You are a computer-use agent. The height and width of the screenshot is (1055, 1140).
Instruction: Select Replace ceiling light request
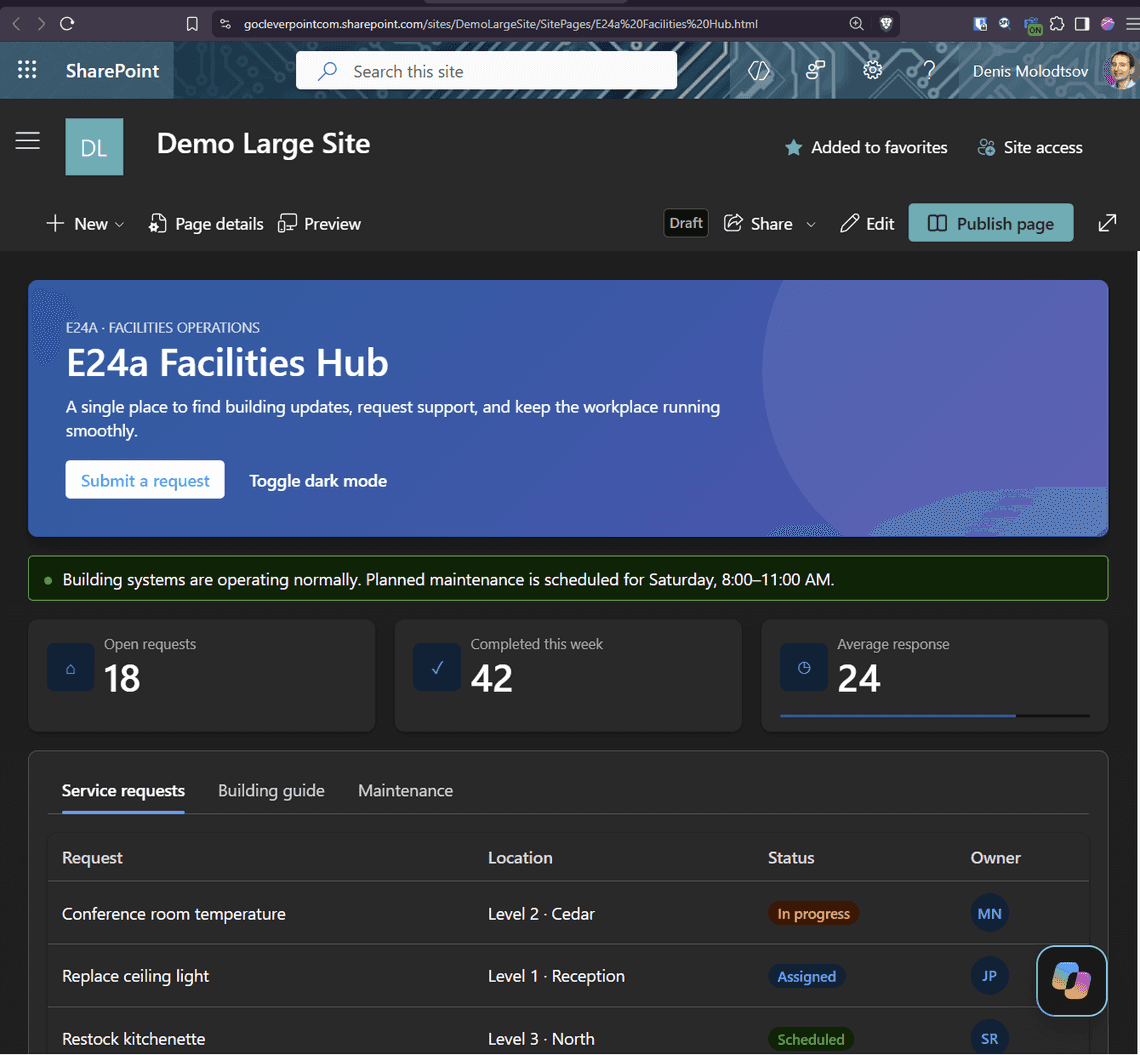point(135,976)
